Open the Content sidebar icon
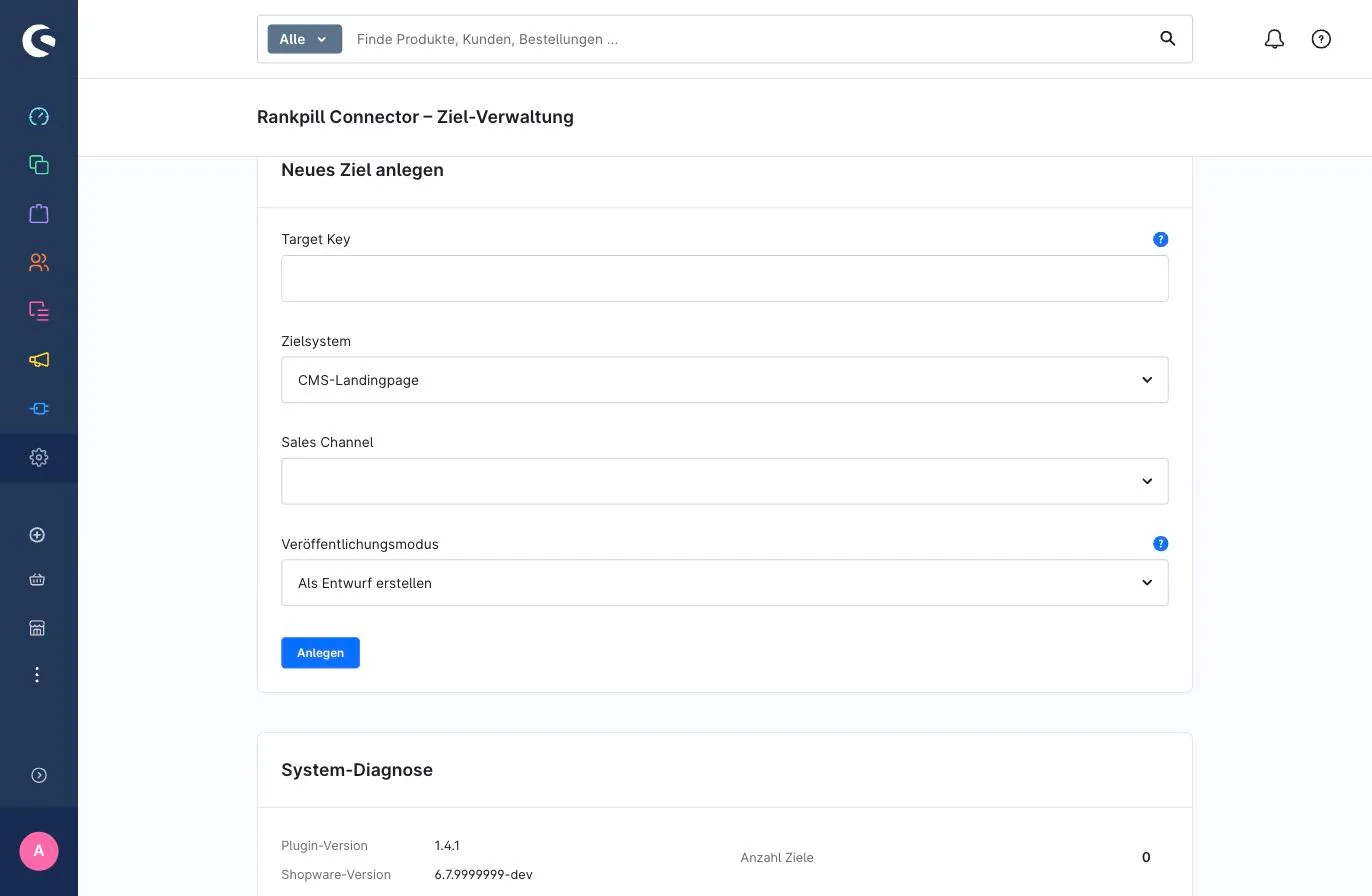Image resolution: width=1372 pixels, height=896 pixels. (x=39, y=311)
